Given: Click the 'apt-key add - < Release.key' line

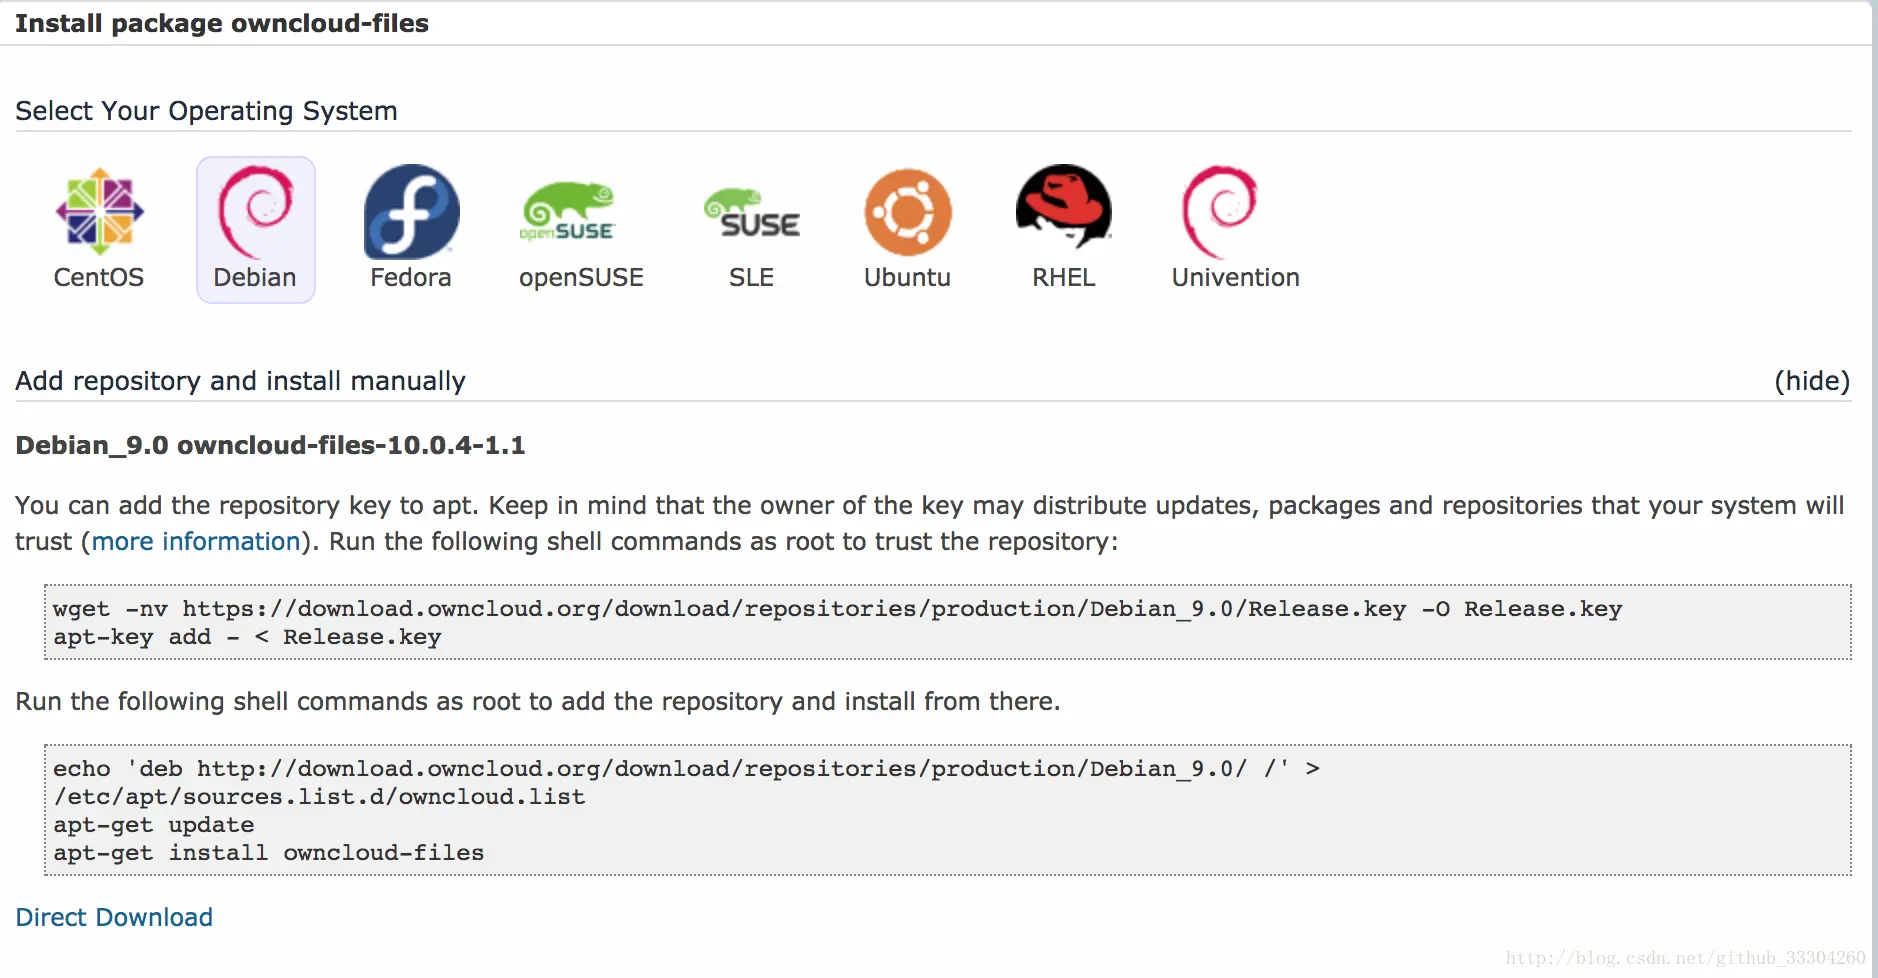Looking at the screenshot, I should click(x=247, y=637).
